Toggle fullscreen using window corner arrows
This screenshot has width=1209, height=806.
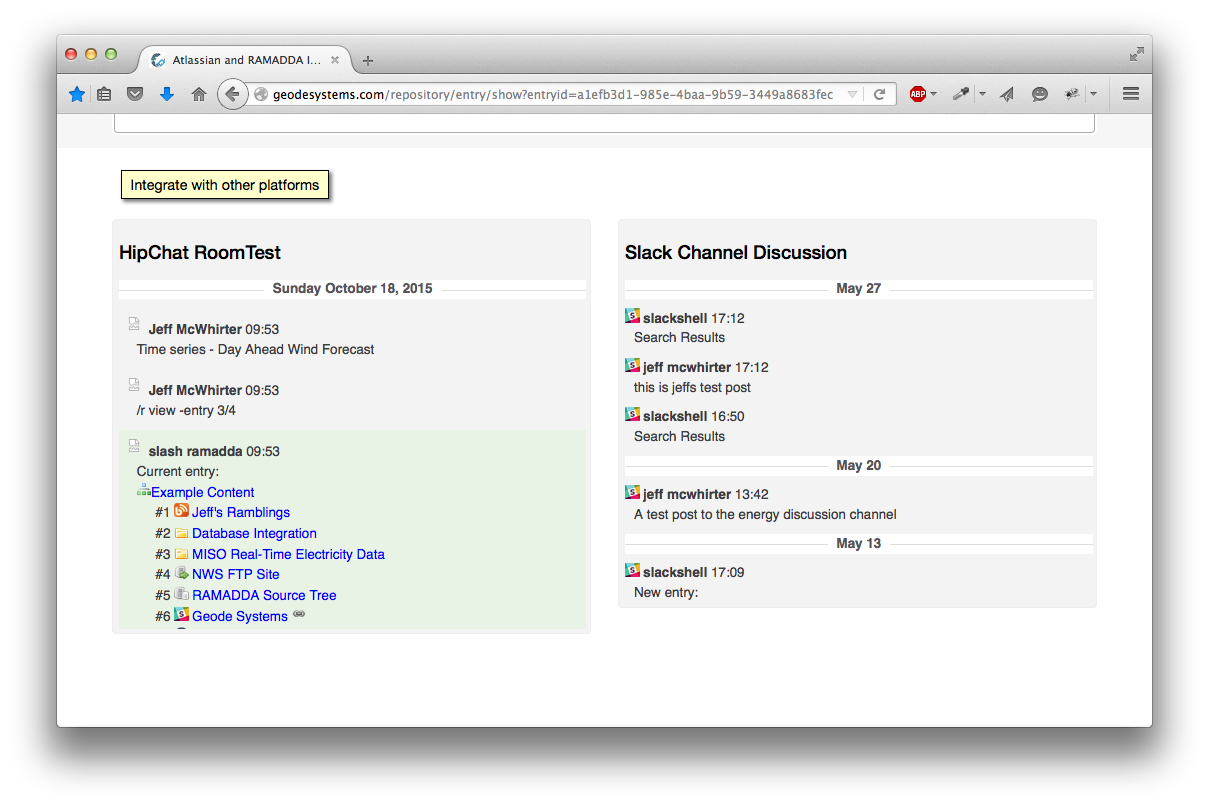click(1137, 54)
